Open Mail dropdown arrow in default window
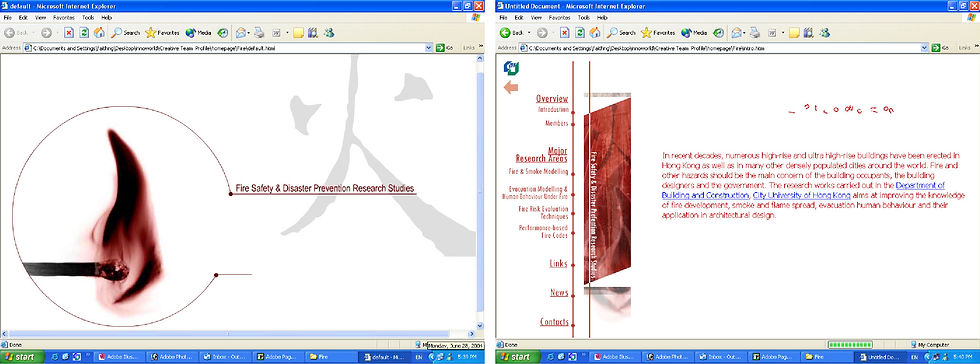Screen dimensions: 980x364 tap(249, 33)
